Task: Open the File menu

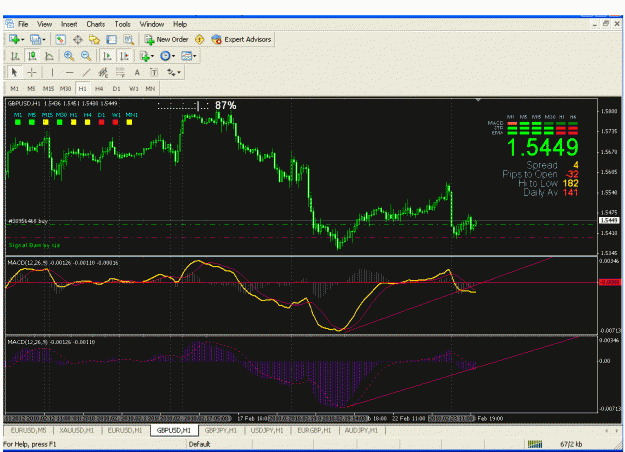Action: [23, 24]
